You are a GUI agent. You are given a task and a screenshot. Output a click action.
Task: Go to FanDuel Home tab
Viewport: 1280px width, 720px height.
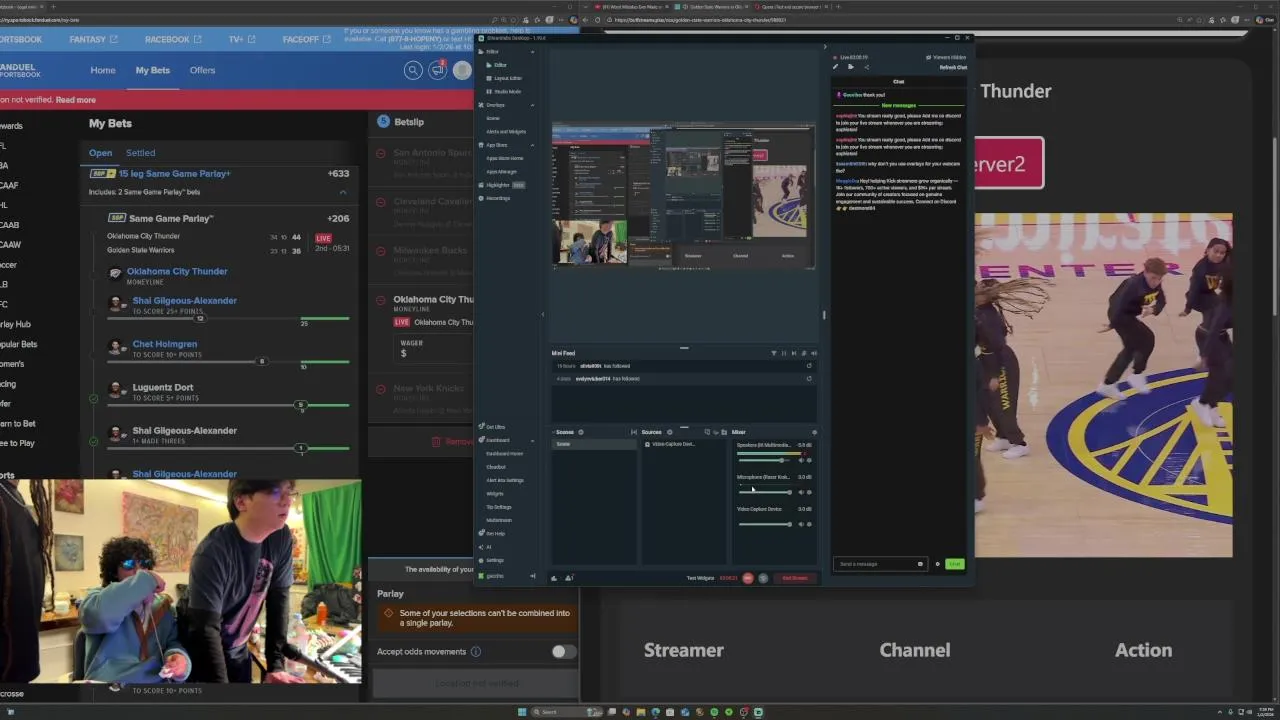click(x=103, y=70)
